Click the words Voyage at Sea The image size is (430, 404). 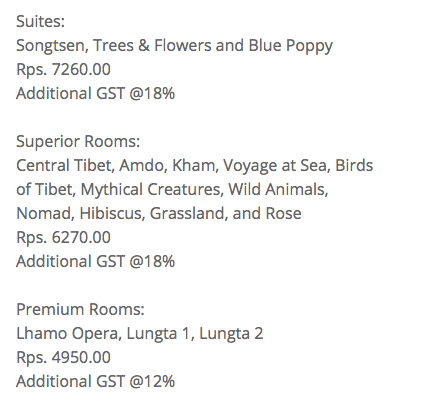pos(277,166)
